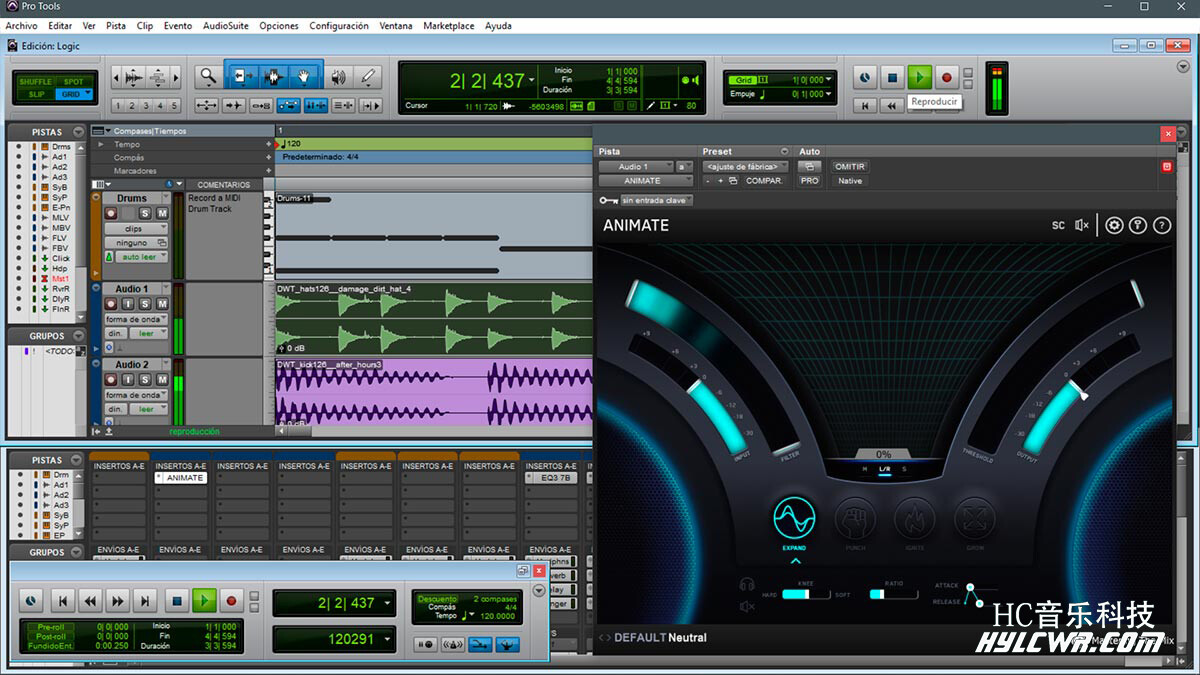
Task: Select the Pencil tool in Edit toolbar
Action: (368, 76)
